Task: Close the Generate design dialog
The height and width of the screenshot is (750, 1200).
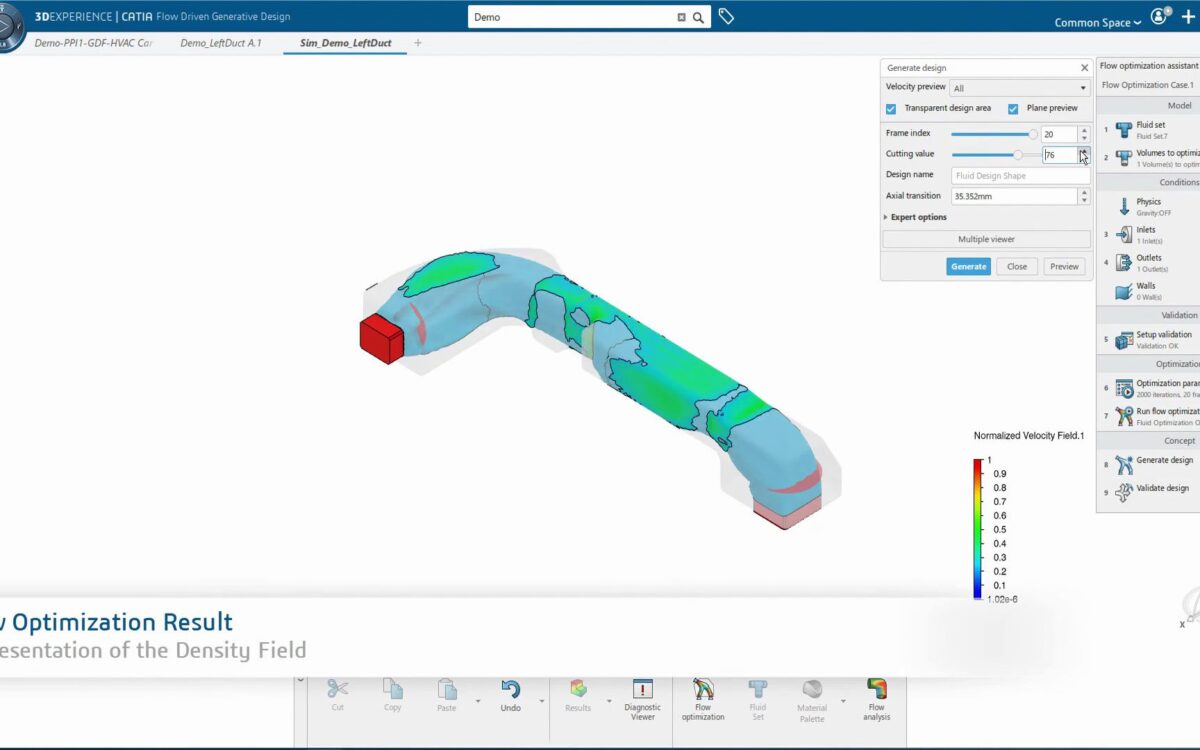Action: (x=1084, y=68)
